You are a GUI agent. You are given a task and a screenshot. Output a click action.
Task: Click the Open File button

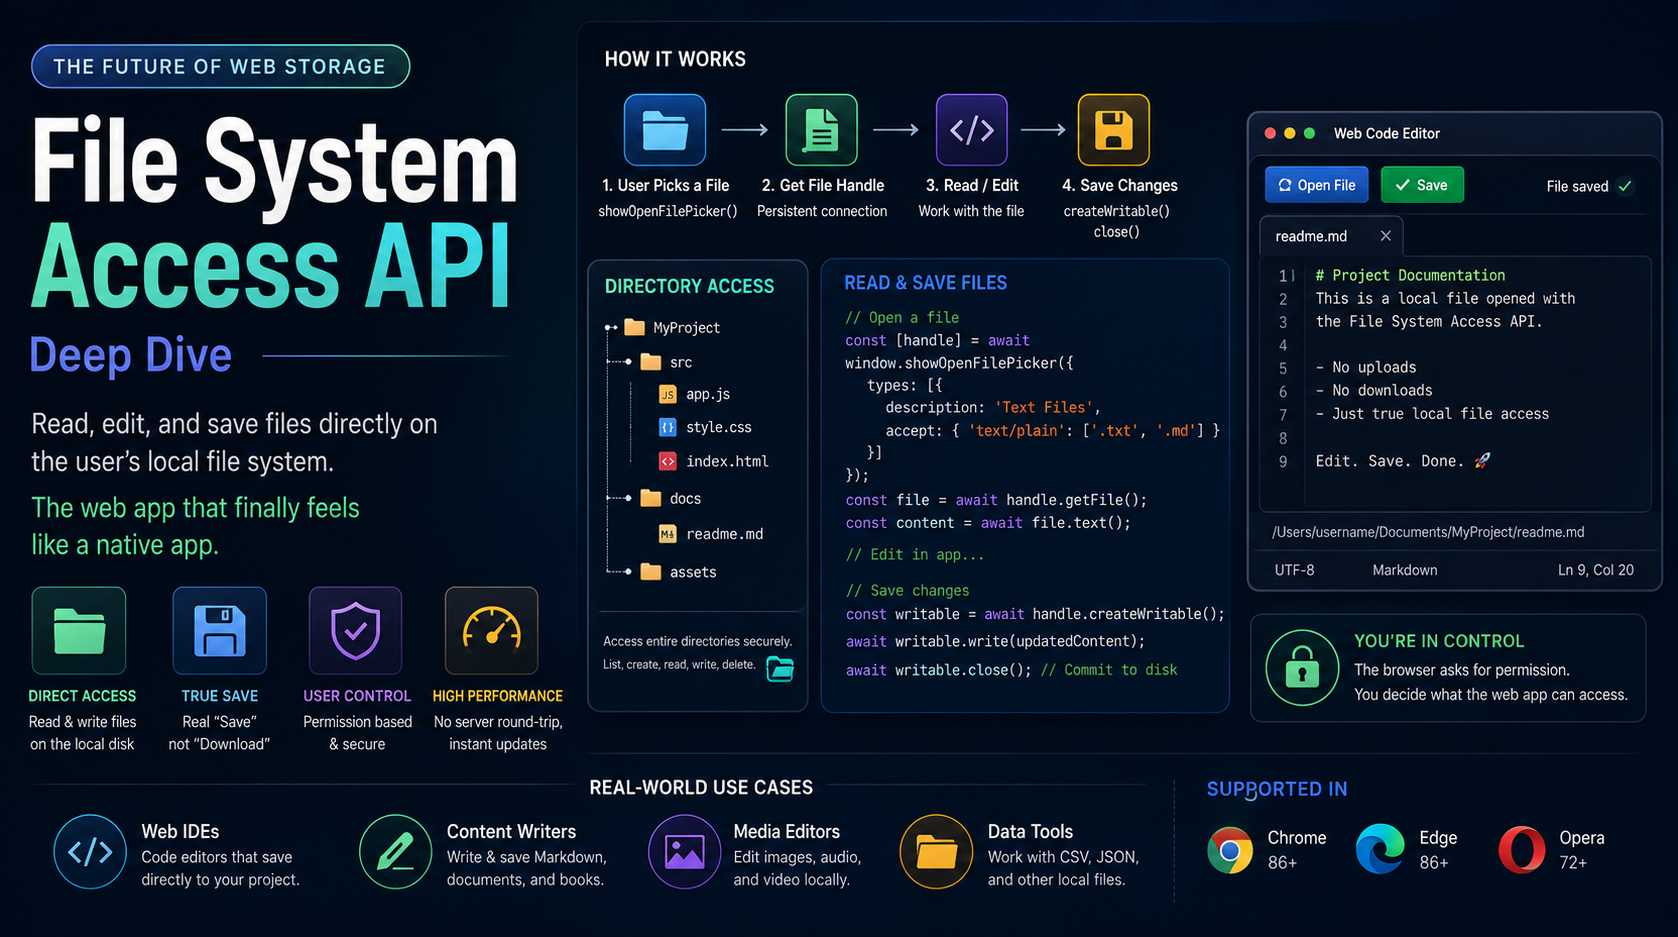coord(1317,185)
